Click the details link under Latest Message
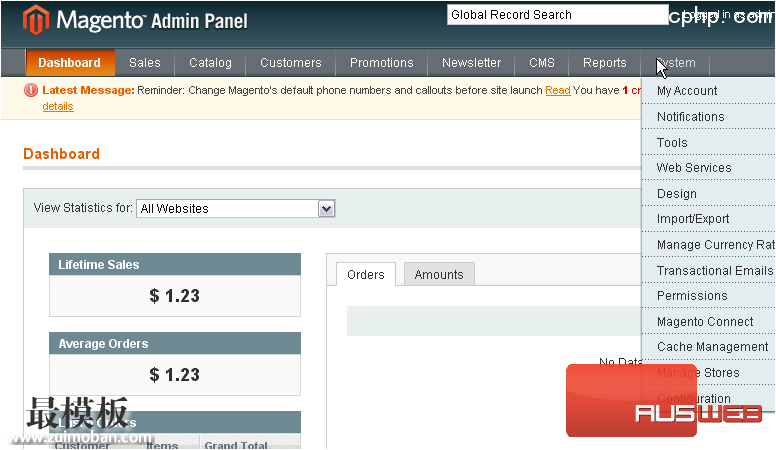 58,106
